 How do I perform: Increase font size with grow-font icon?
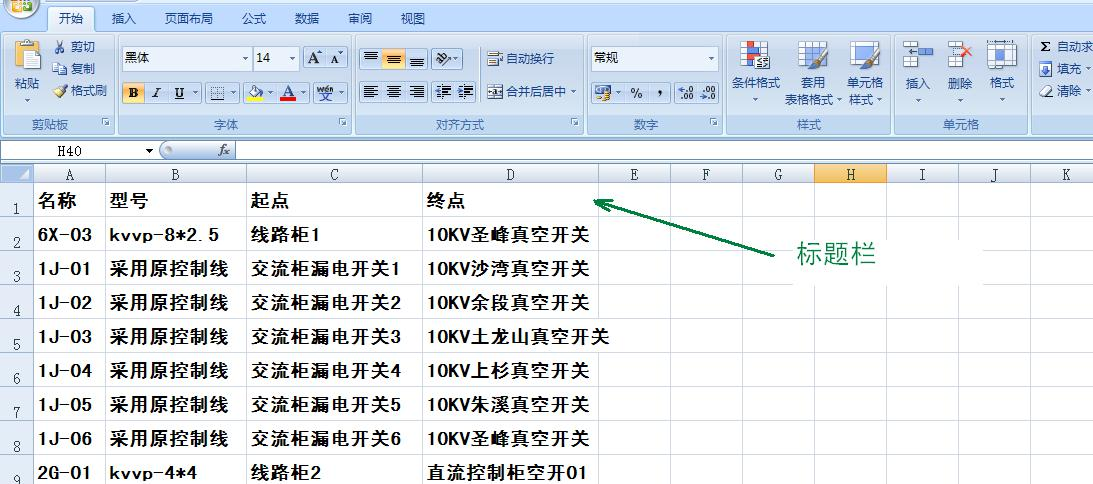(x=314, y=58)
